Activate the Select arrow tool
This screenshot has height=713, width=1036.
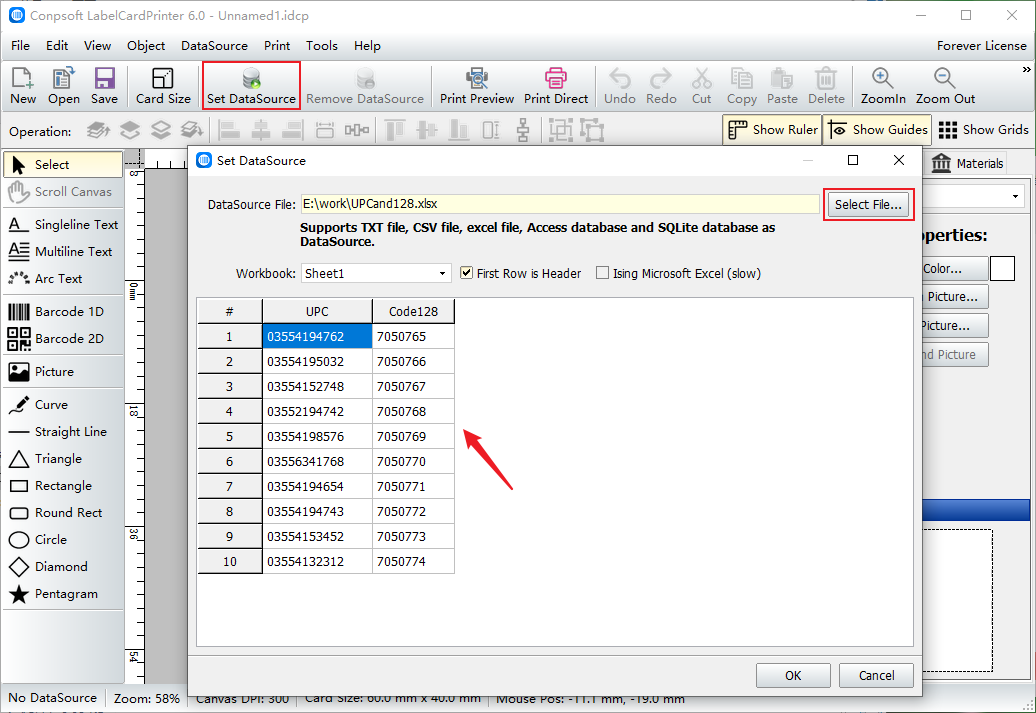point(63,165)
